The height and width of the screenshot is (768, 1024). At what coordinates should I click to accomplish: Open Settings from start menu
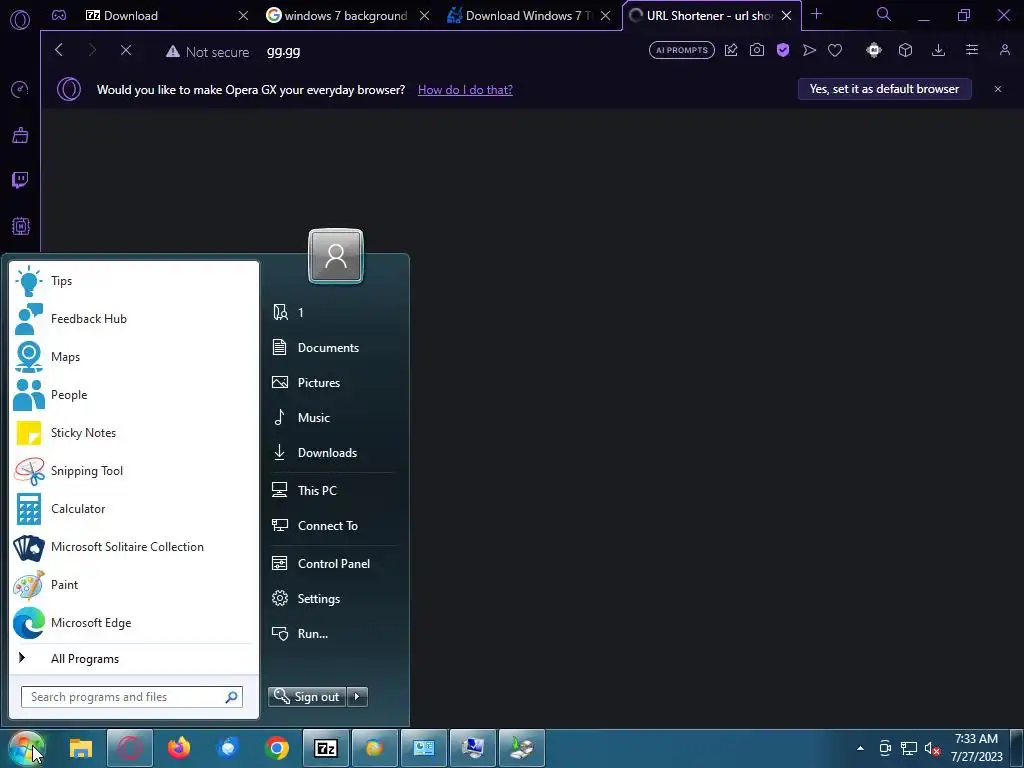(334, 599)
